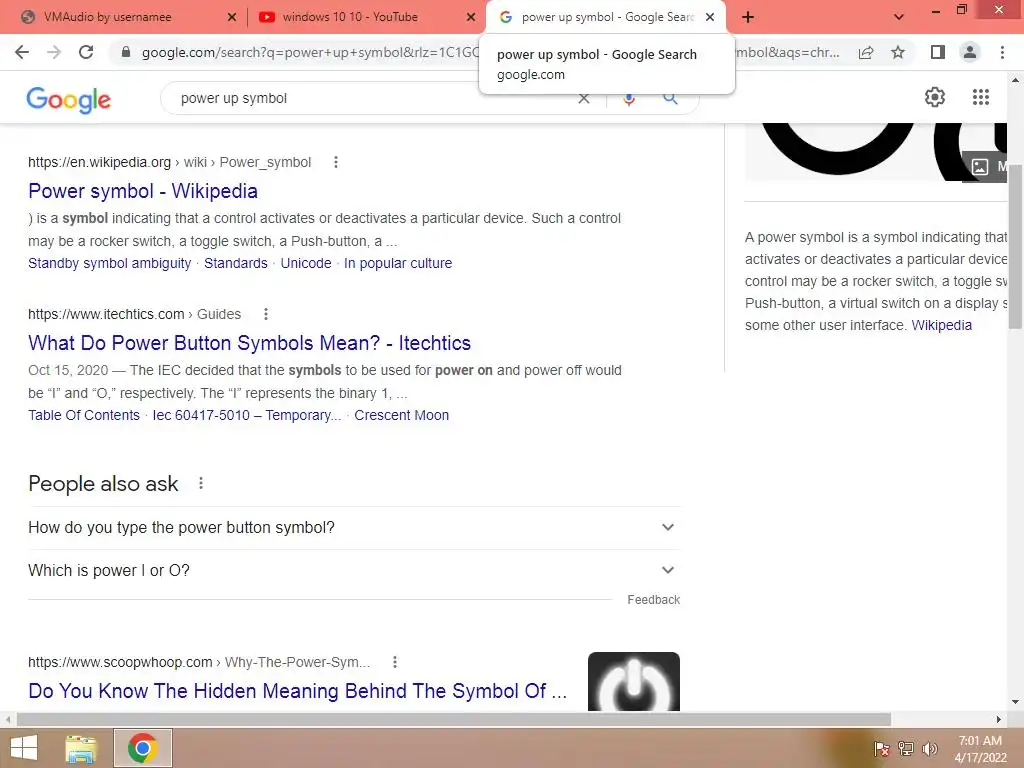Screen dimensions: 1024x768
Task: Start voice search with the microphone
Action: 629,99
